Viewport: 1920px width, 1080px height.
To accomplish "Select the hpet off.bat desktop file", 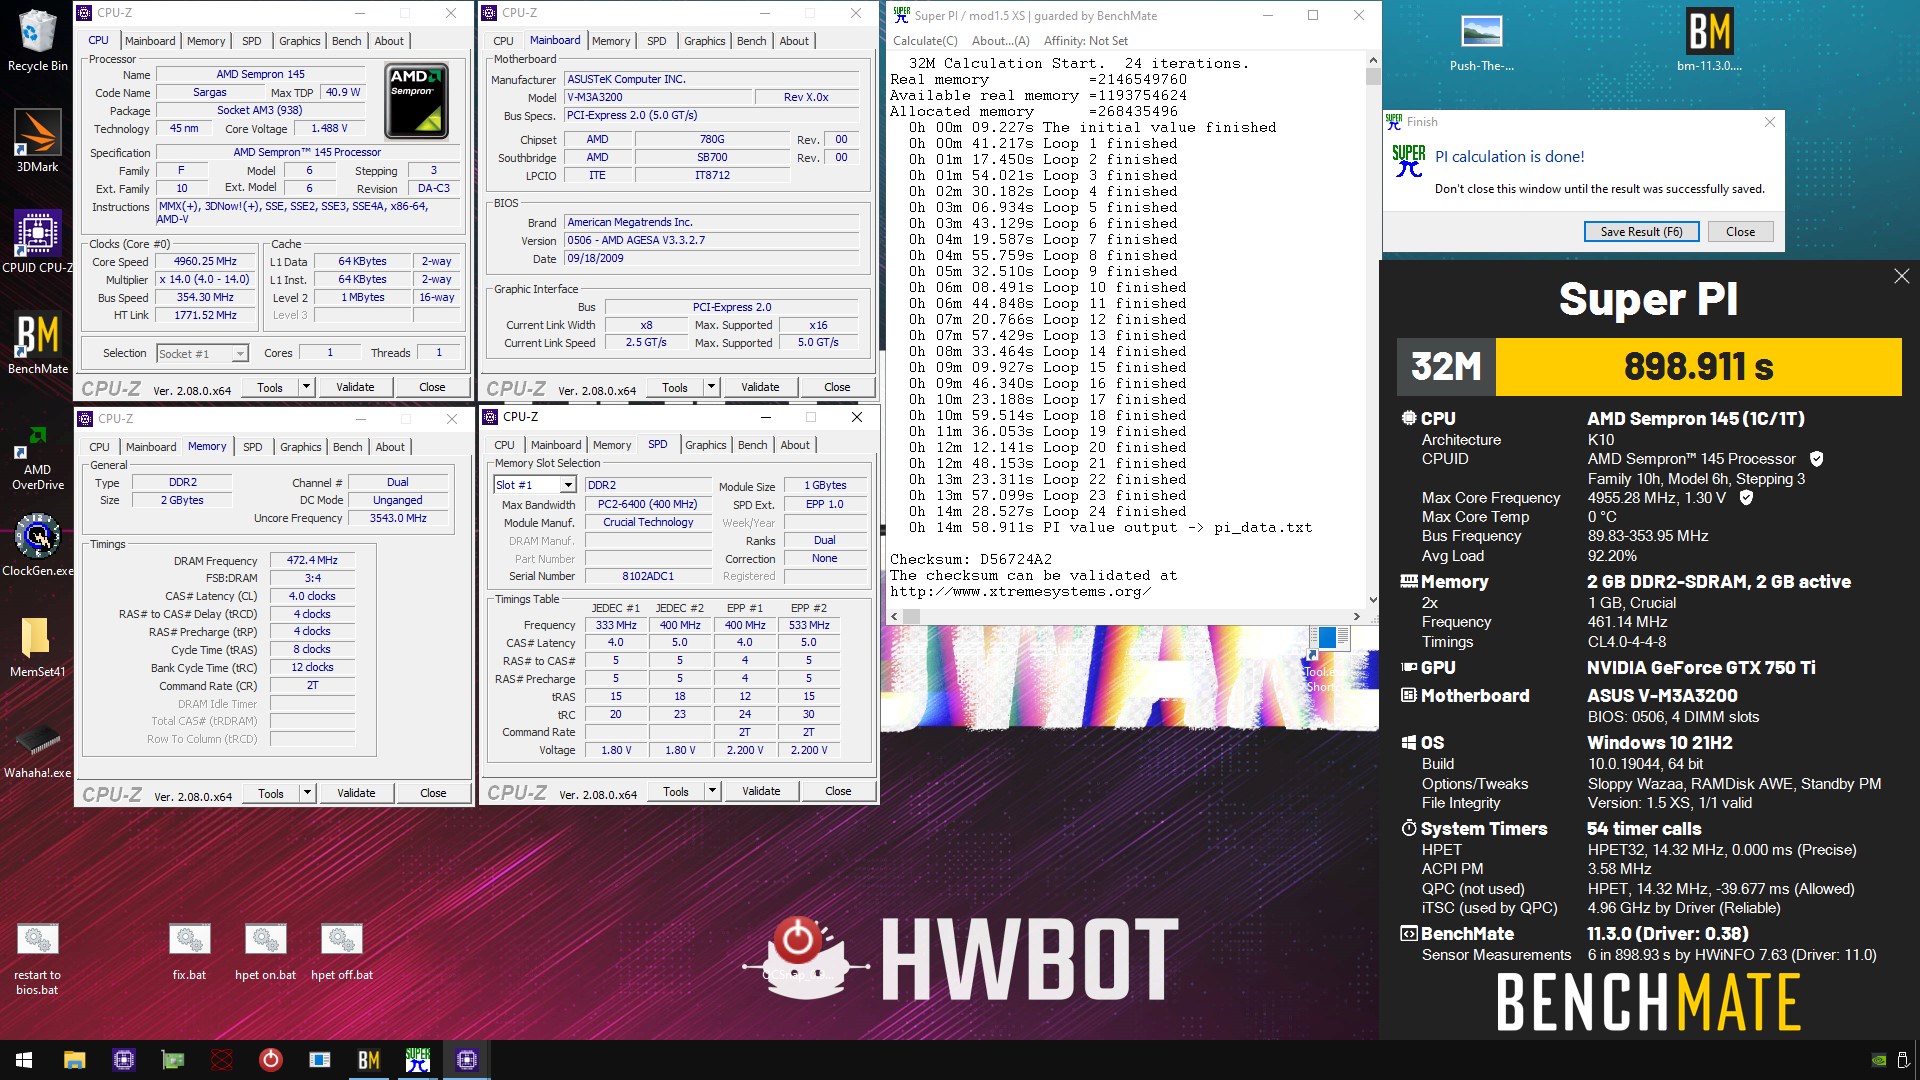I will point(341,950).
